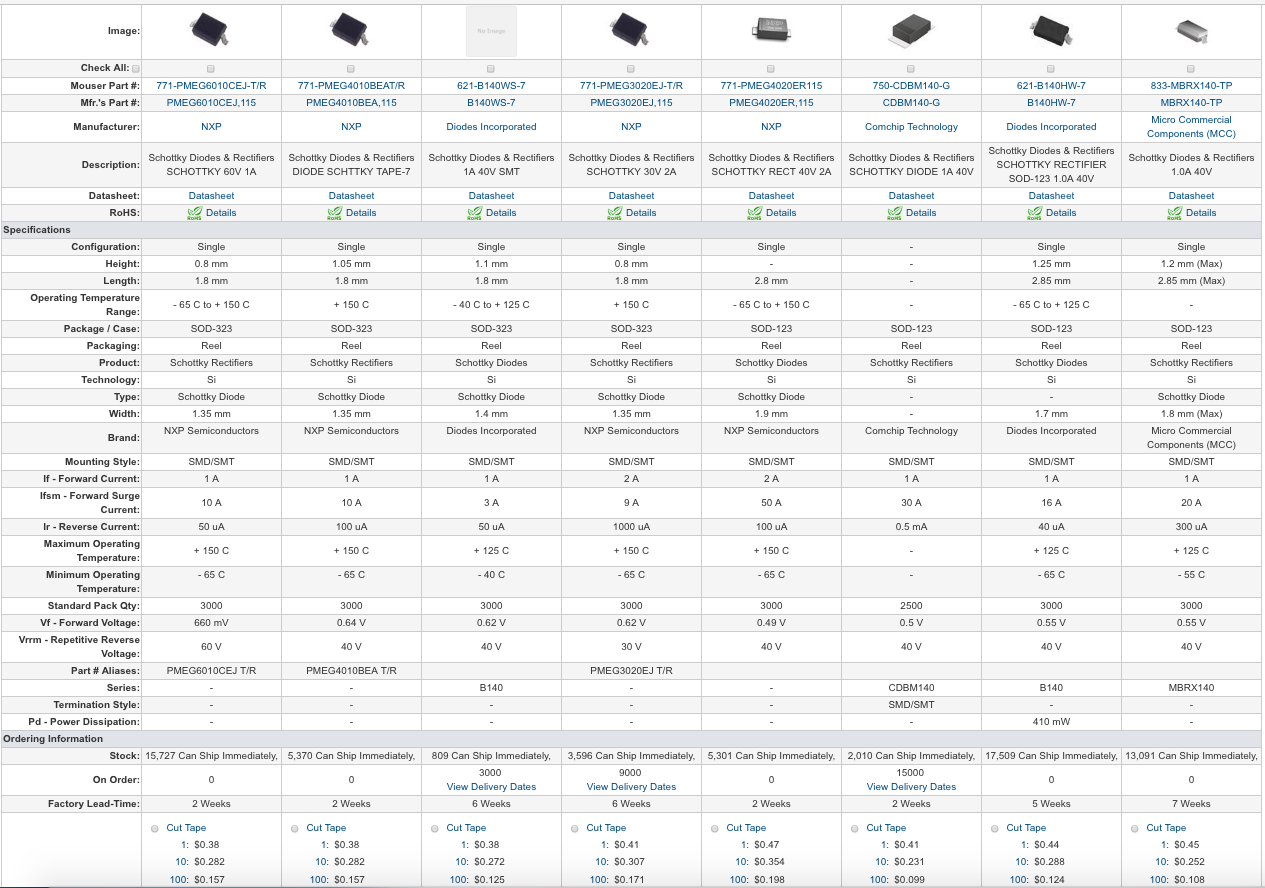
Task: Select Cut Tape radio for PMEG4010BEA column
Action: pos(294,828)
